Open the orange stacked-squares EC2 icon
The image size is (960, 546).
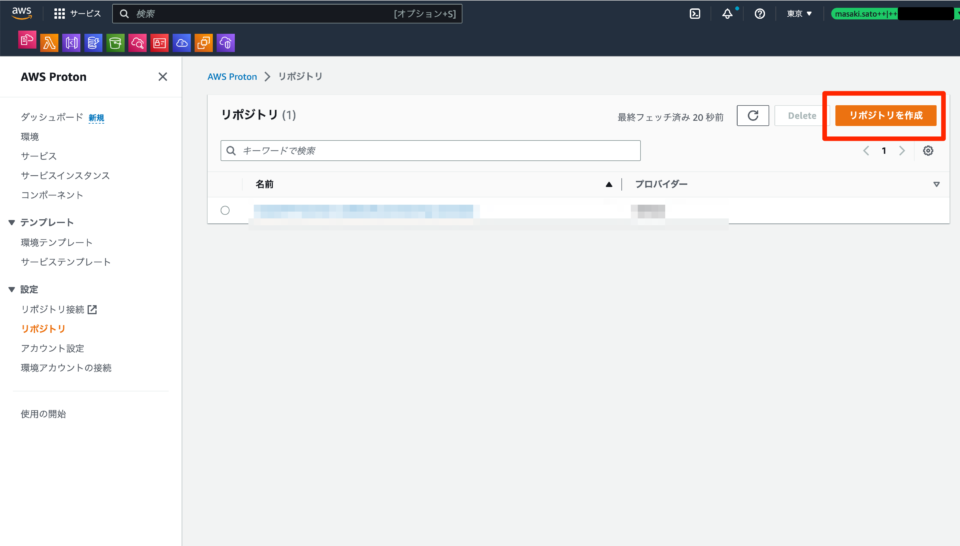[203, 42]
